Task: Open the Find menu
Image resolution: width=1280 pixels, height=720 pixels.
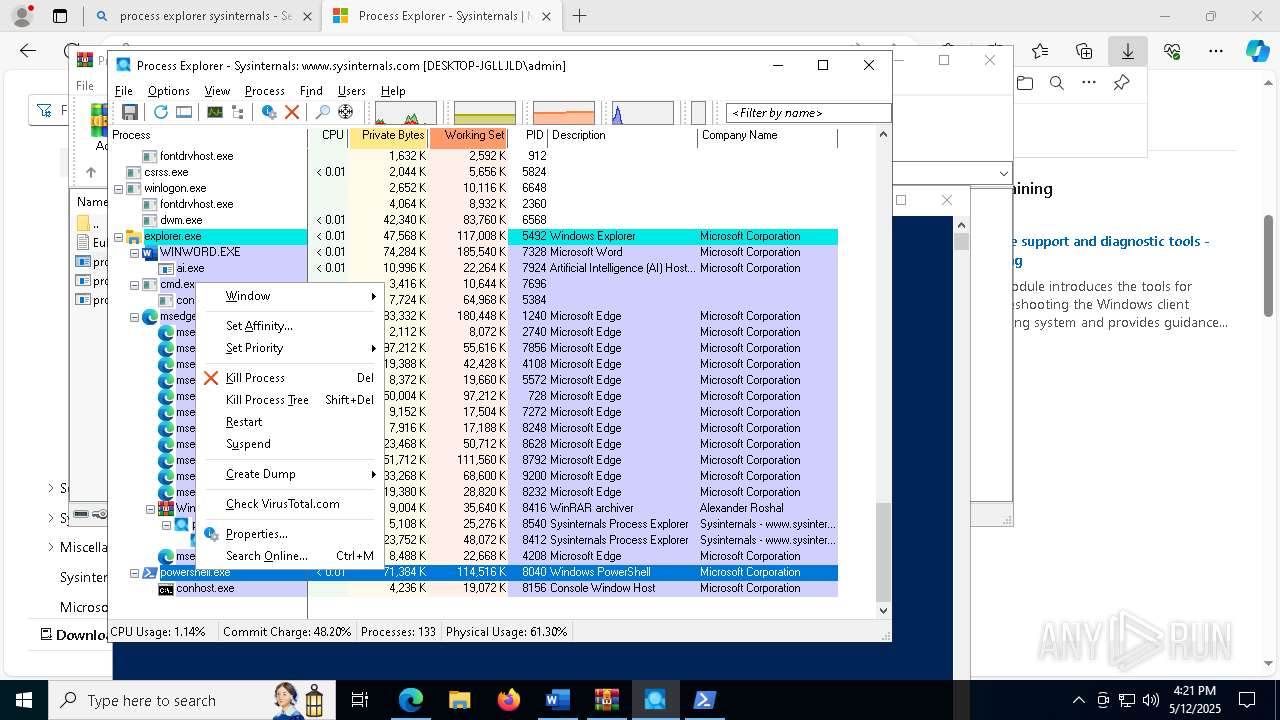Action: point(311,91)
